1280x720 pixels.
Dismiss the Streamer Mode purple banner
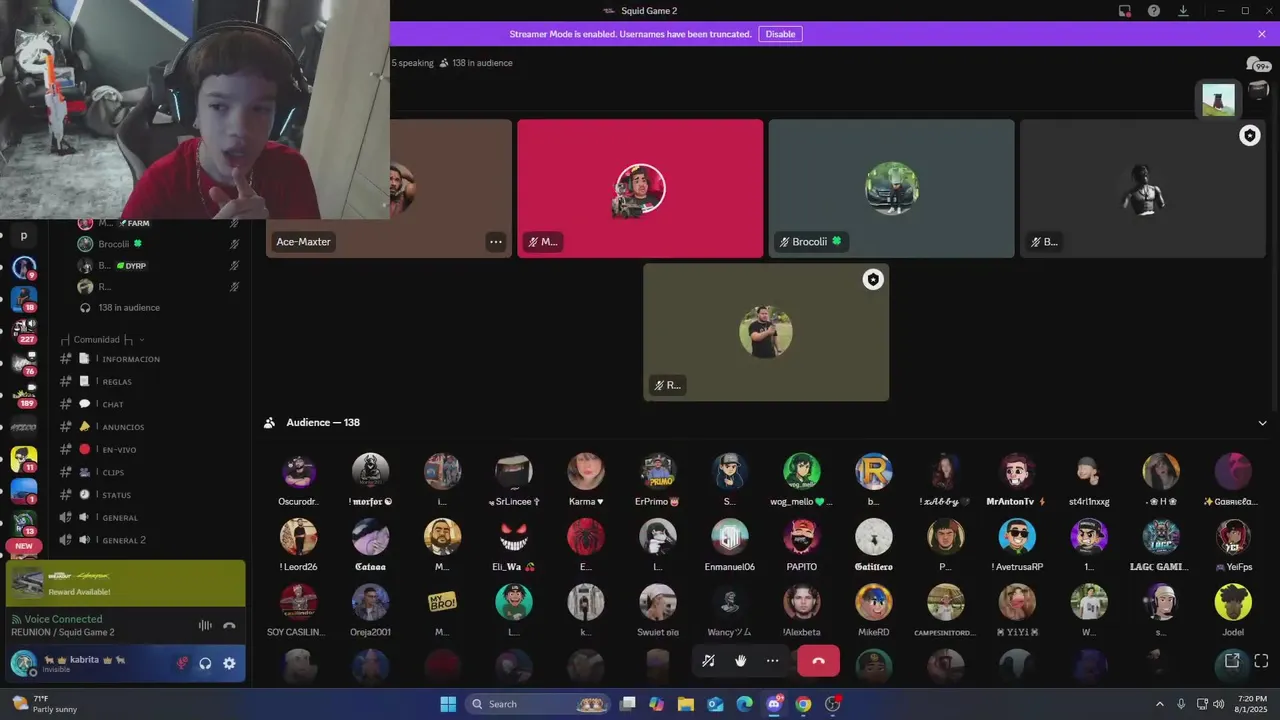coord(1262,34)
